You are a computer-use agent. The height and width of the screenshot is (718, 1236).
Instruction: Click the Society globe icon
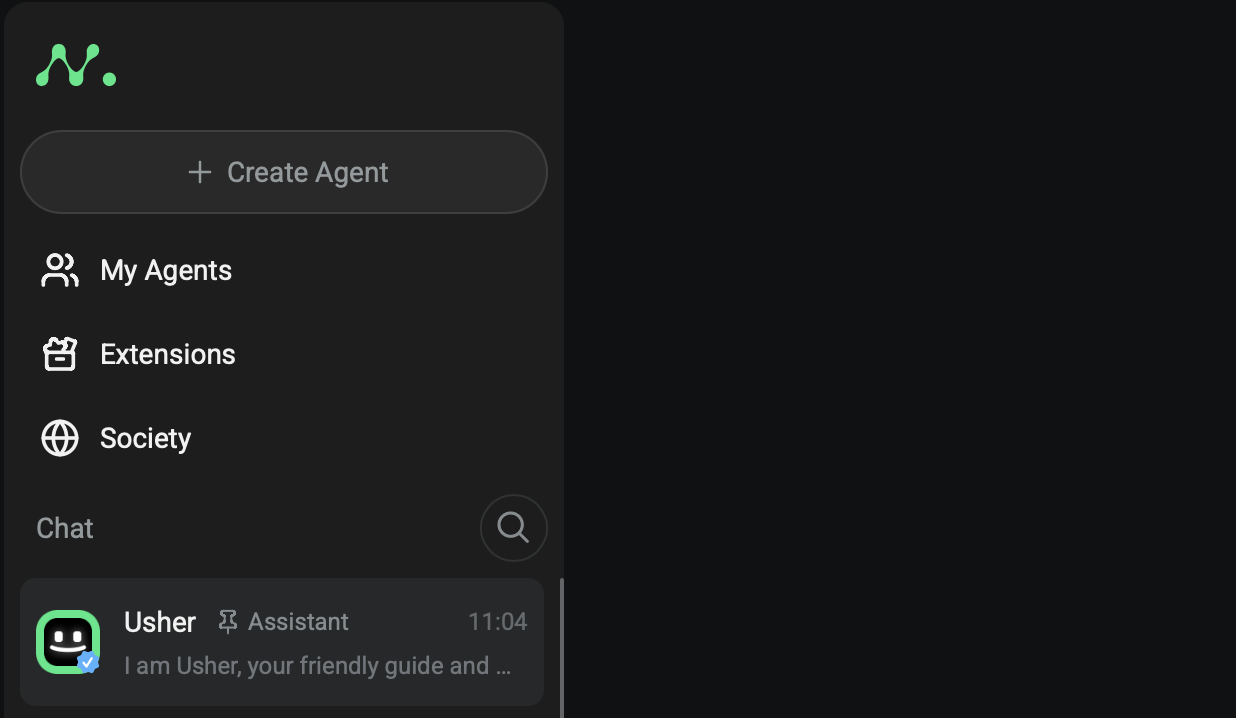tap(59, 438)
